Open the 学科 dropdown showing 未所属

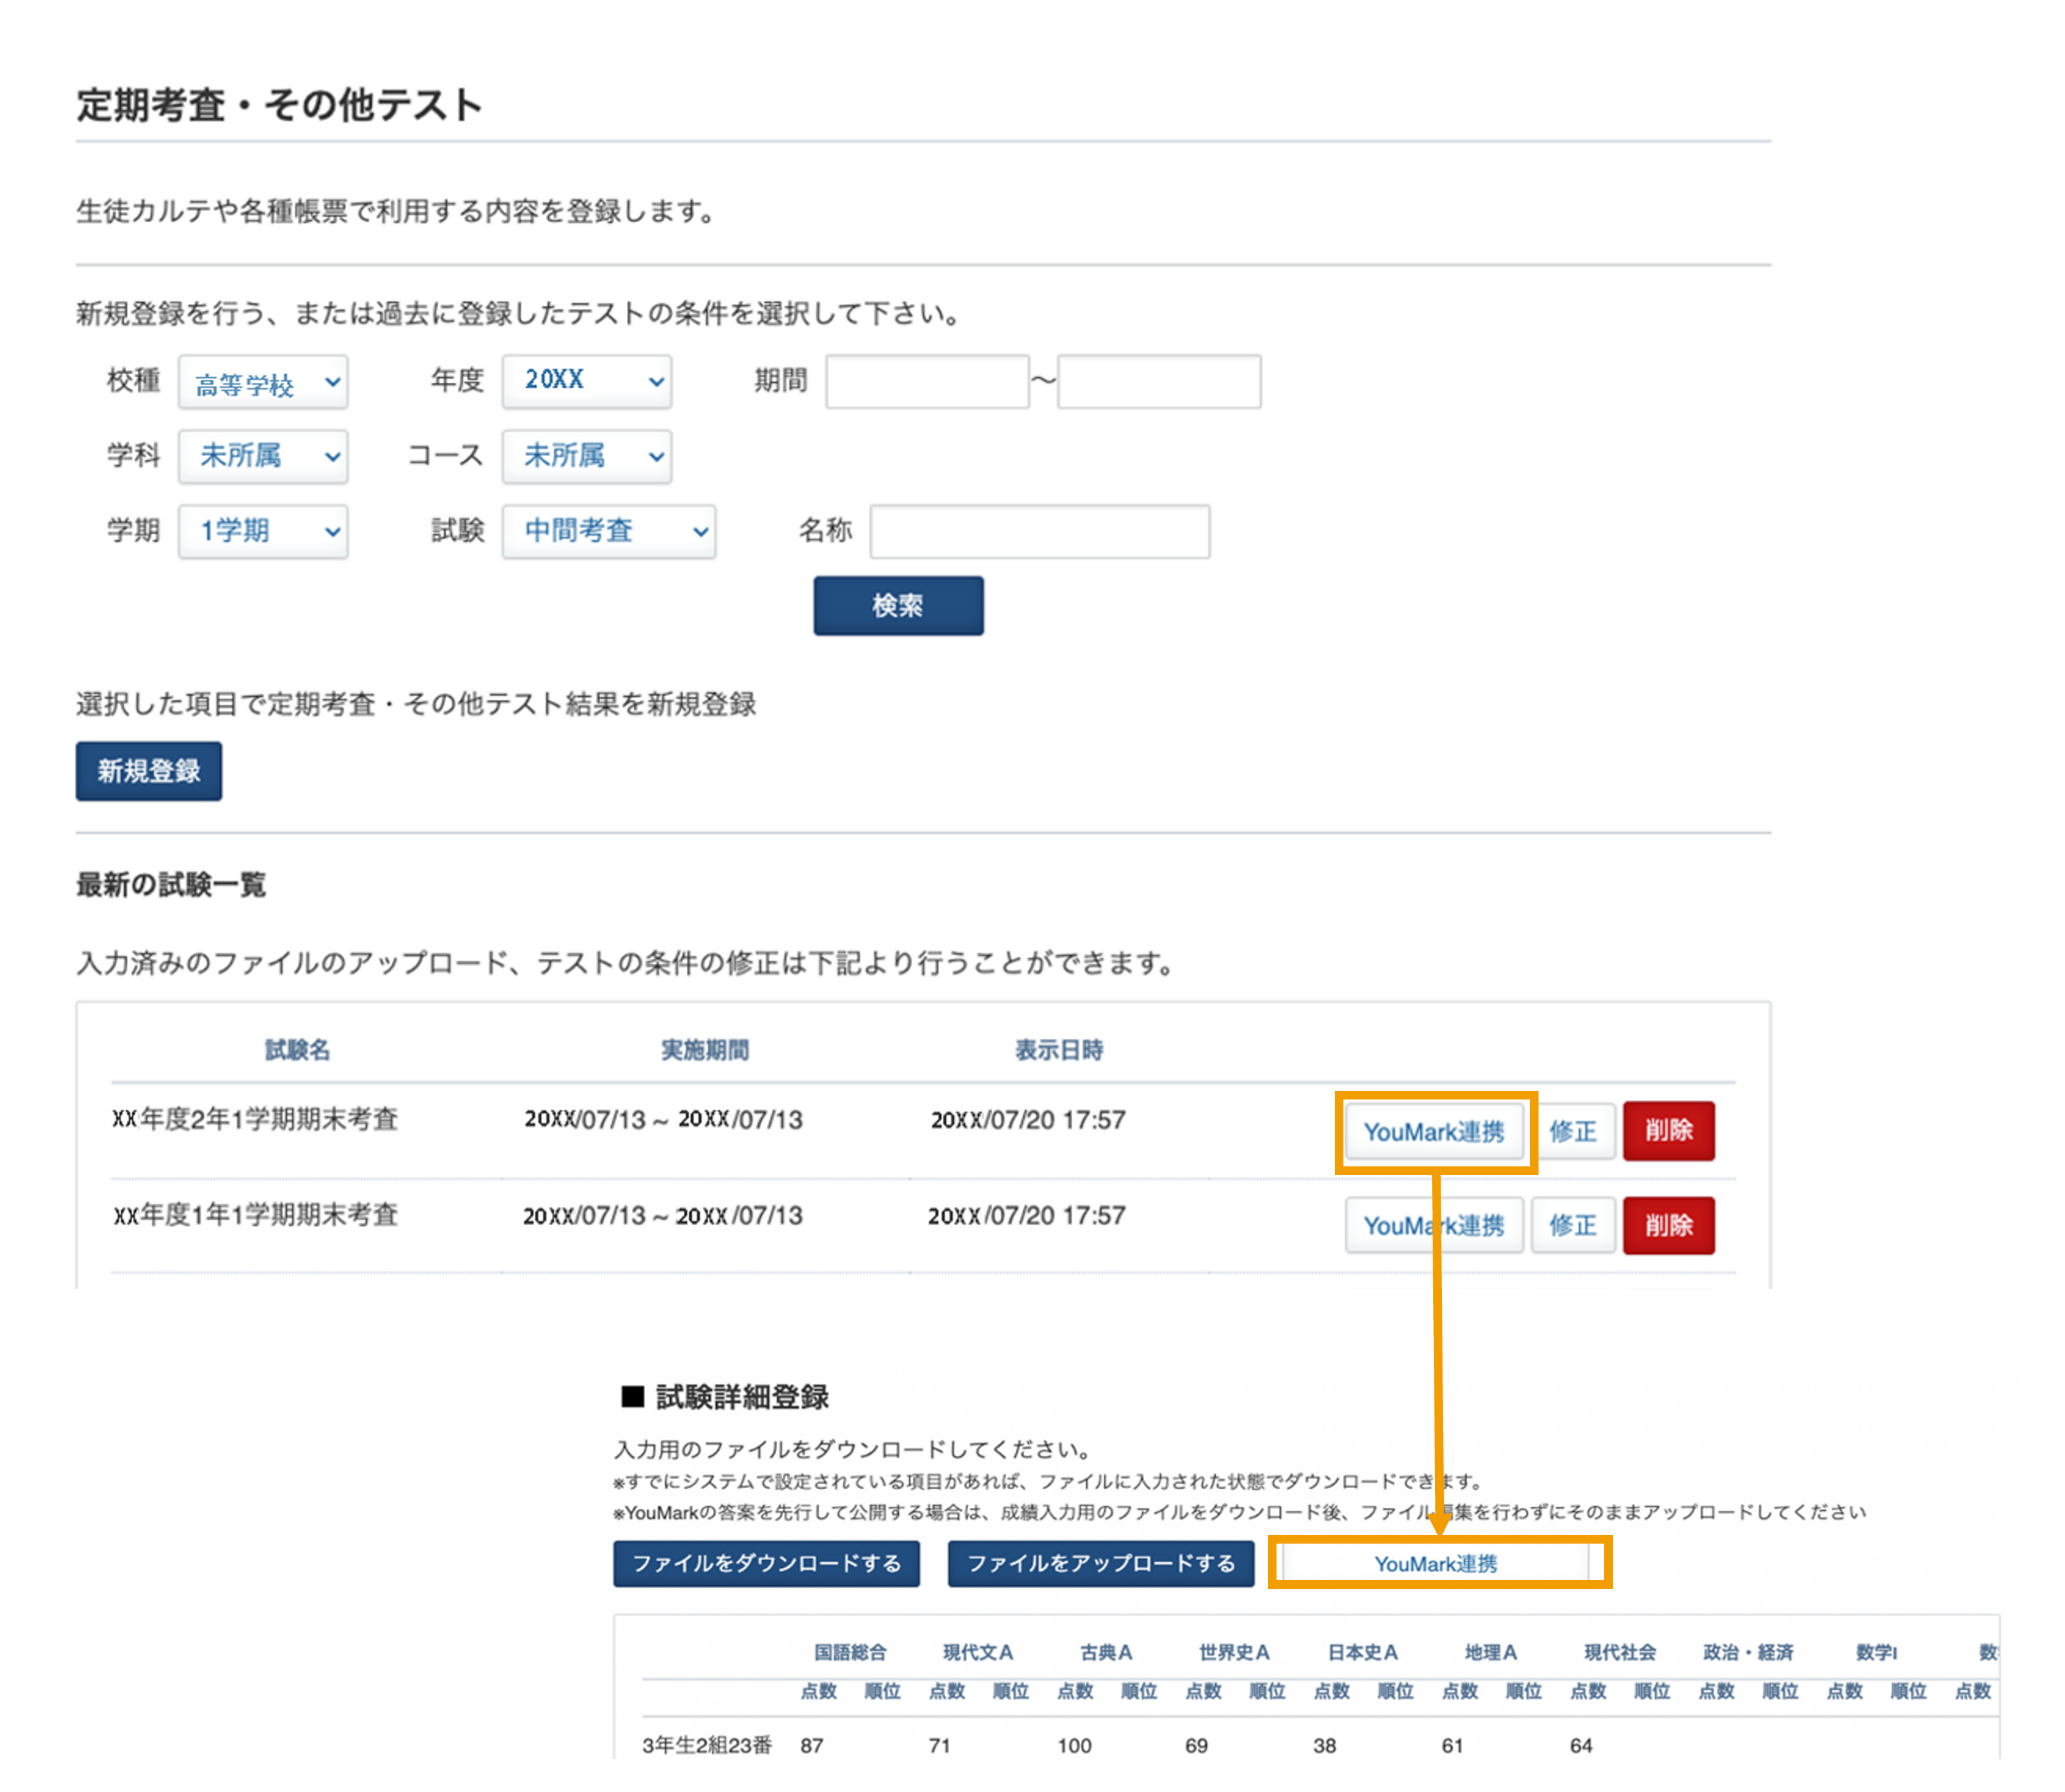tap(263, 457)
